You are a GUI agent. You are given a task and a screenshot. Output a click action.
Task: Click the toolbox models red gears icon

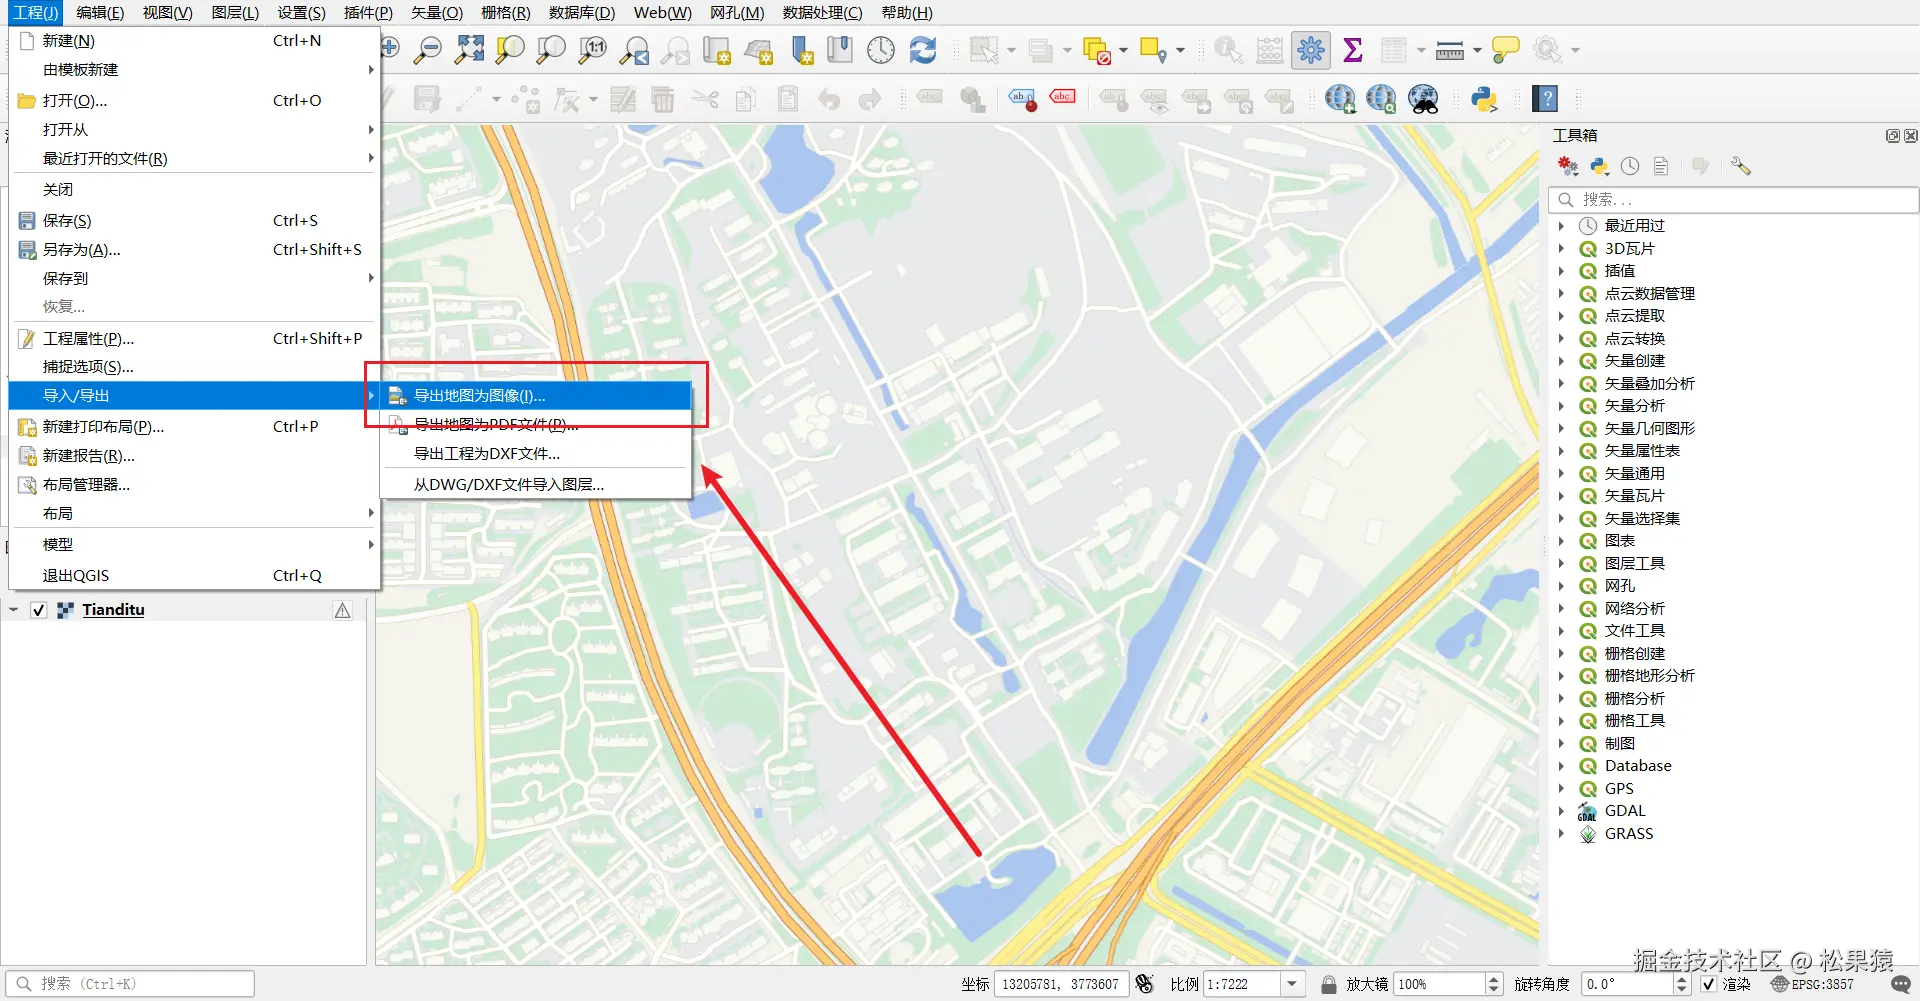1568,166
